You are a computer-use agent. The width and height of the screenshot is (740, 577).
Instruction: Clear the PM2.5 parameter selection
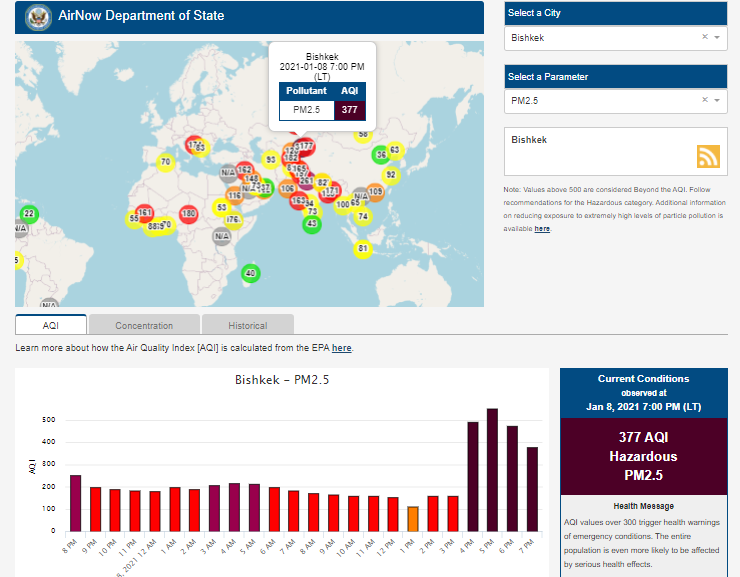pyautogui.click(x=704, y=100)
